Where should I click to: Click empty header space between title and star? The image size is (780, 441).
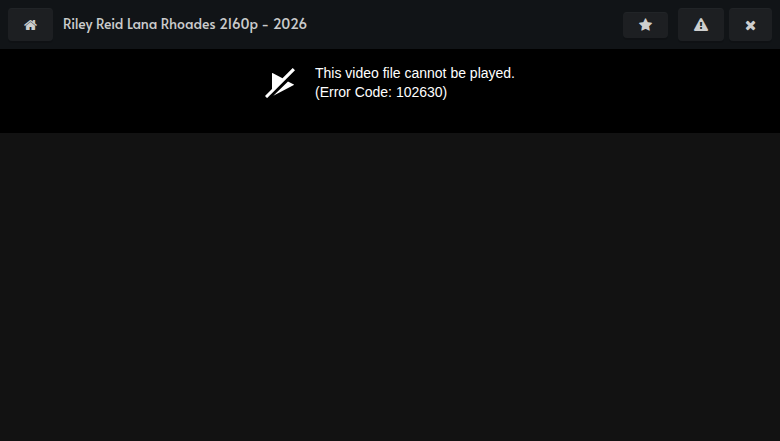tap(463, 24)
